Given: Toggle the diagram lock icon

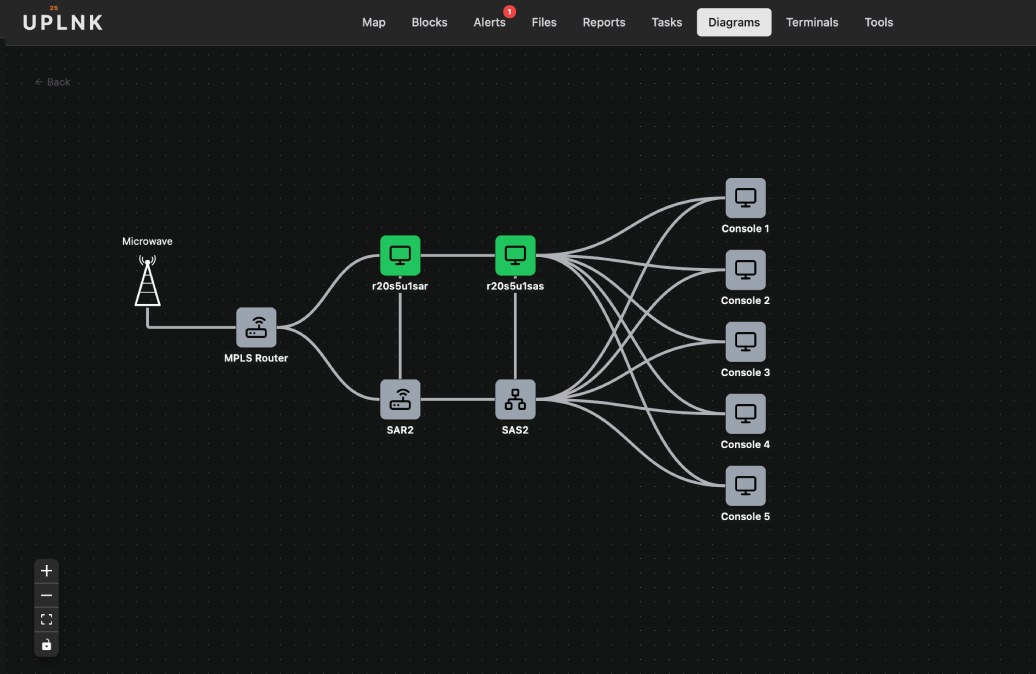Looking at the screenshot, I should tap(46, 645).
